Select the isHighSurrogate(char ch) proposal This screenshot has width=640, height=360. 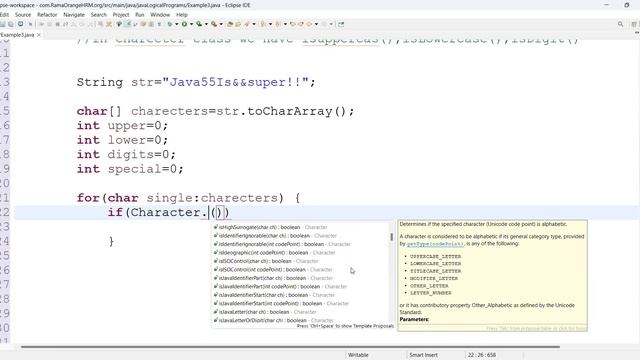(301, 227)
